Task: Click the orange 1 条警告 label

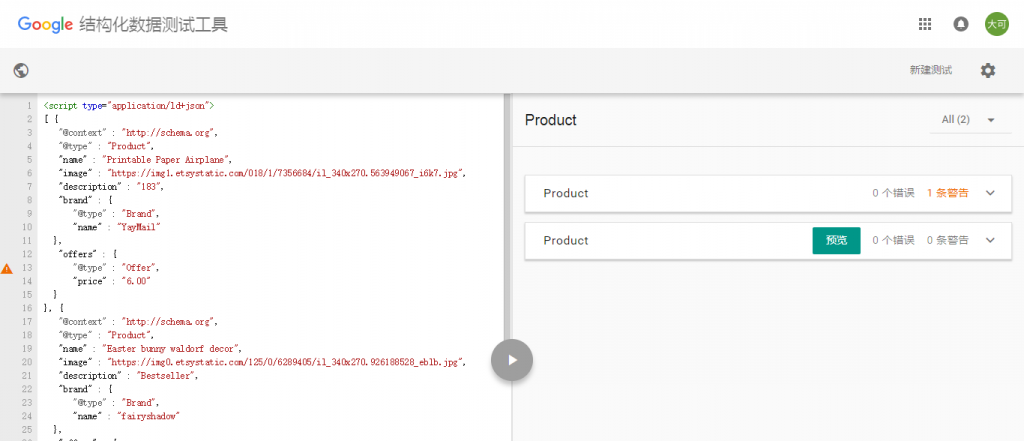Action: (946, 193)
